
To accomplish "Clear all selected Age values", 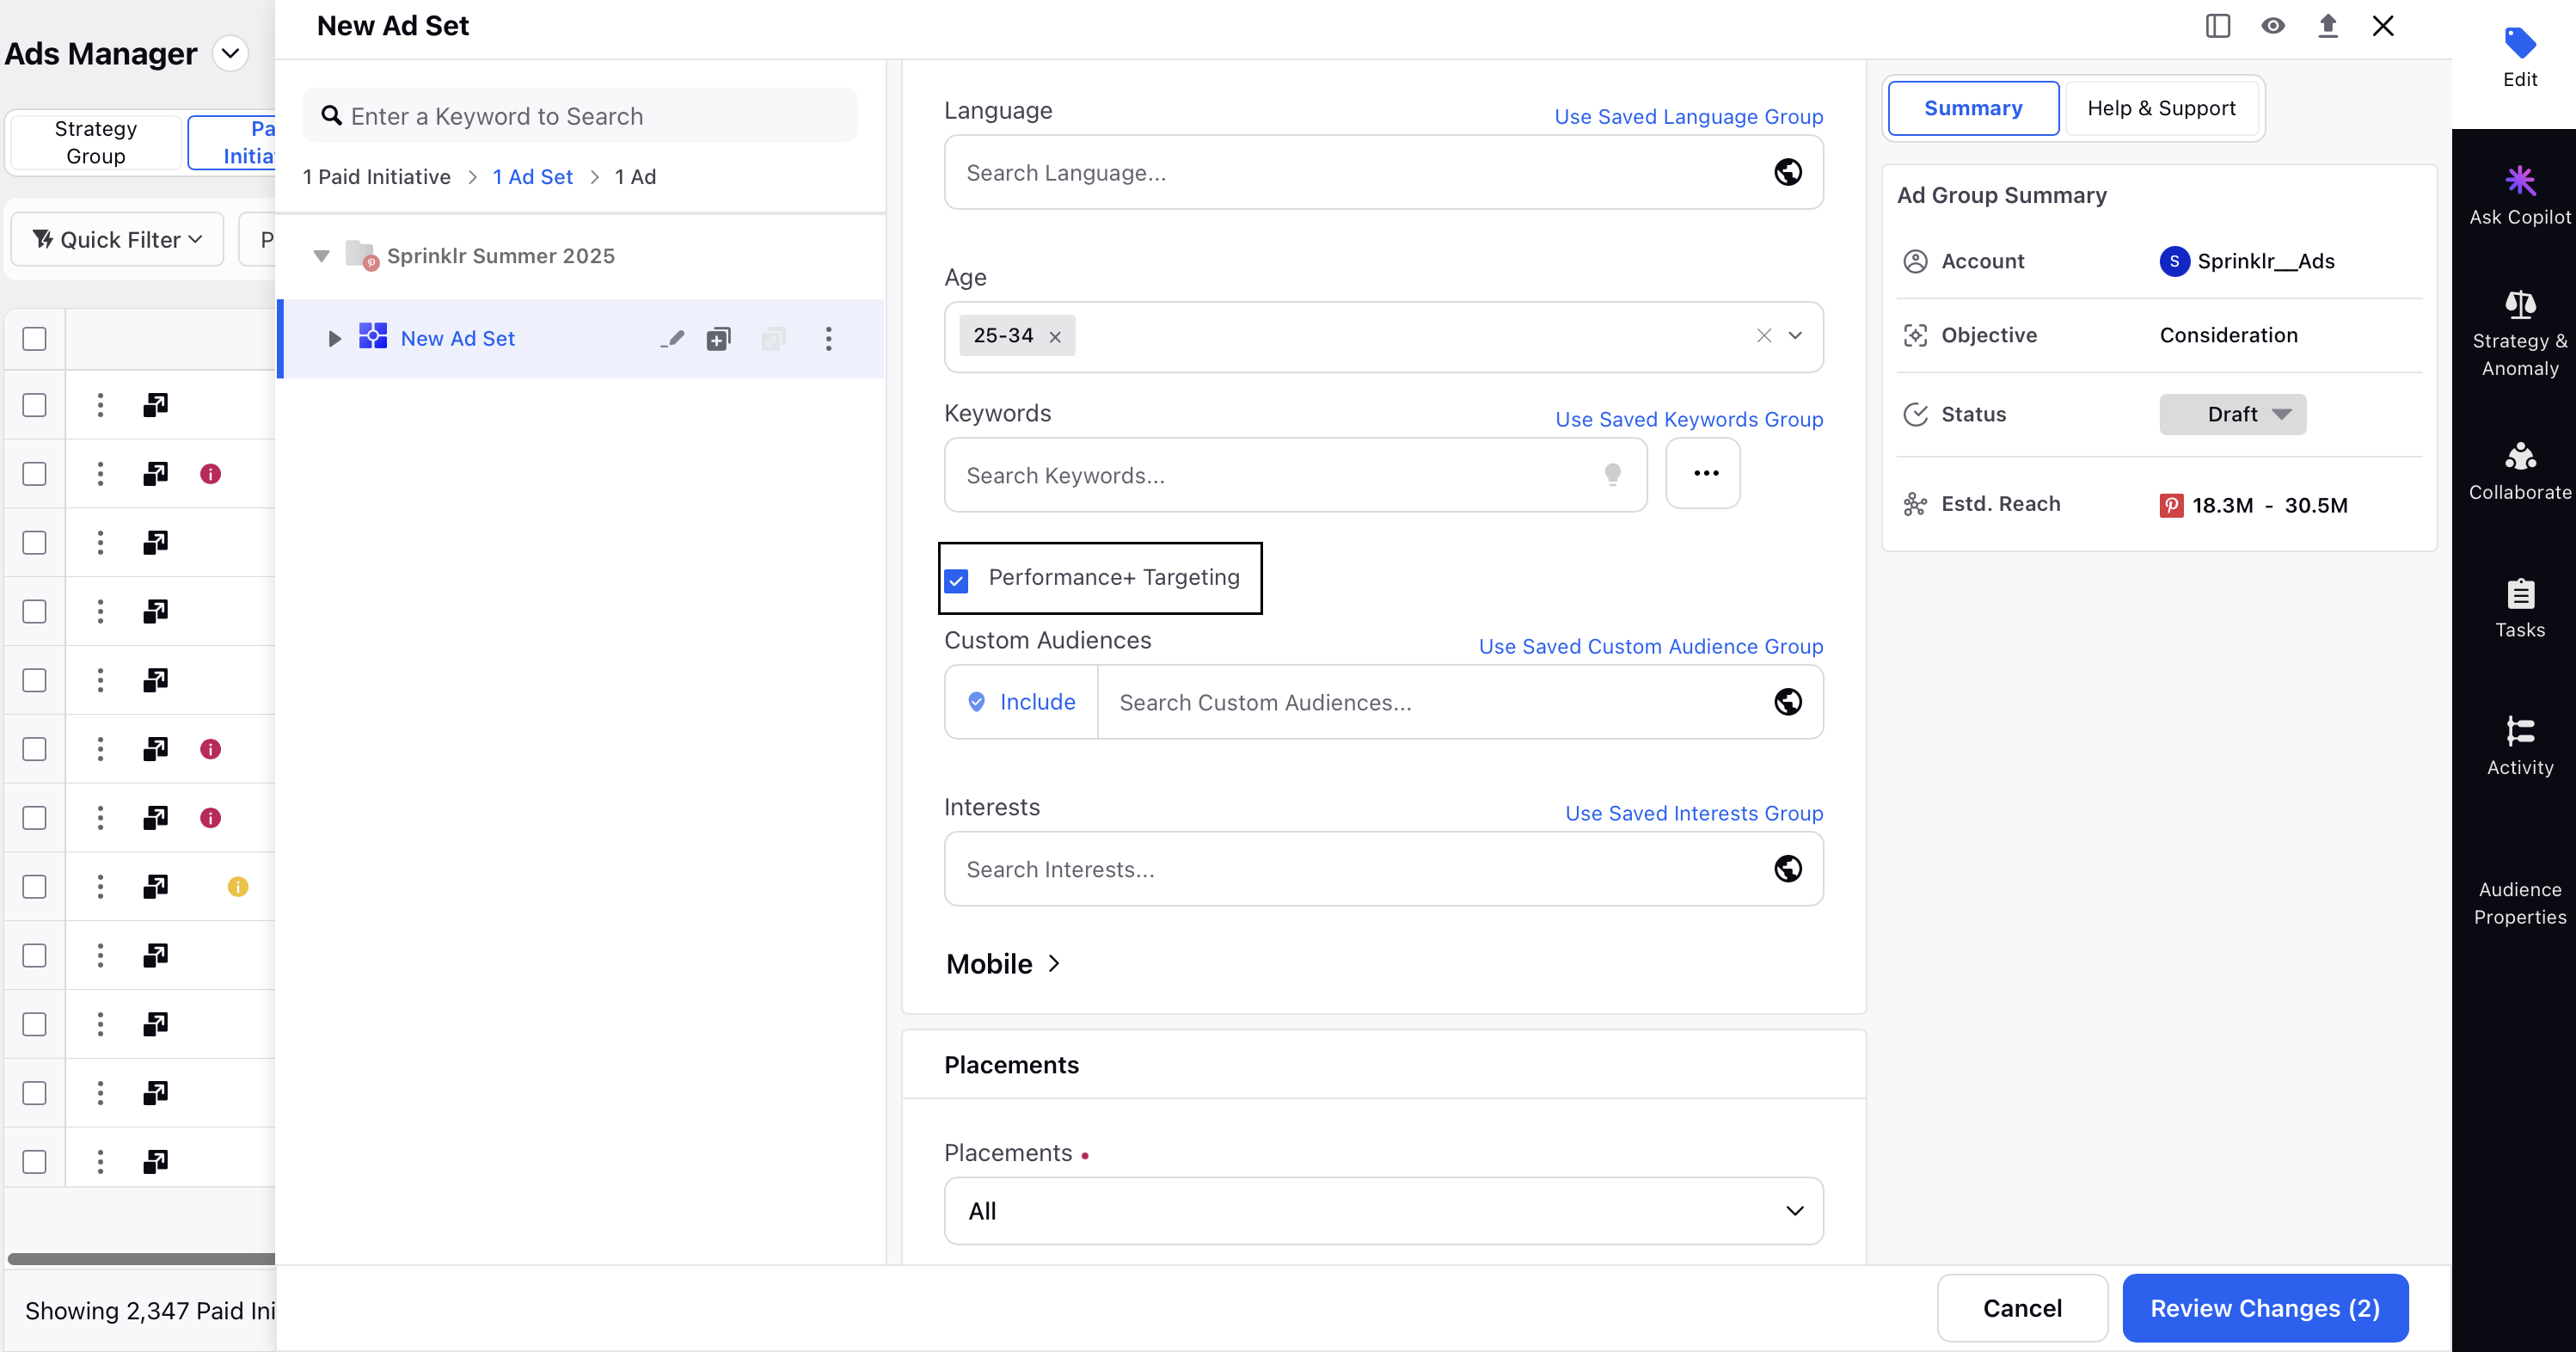I will (1763, 336).
